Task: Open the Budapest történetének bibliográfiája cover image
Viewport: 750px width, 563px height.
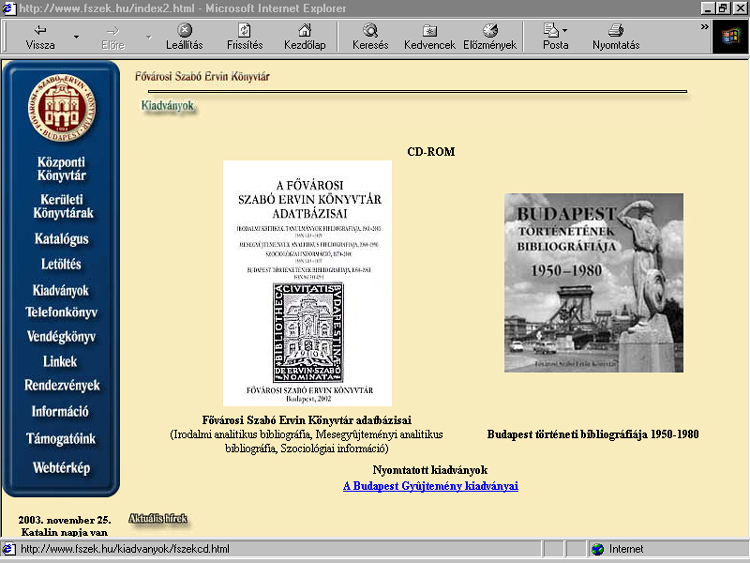Action: click(x=594, y=283)
